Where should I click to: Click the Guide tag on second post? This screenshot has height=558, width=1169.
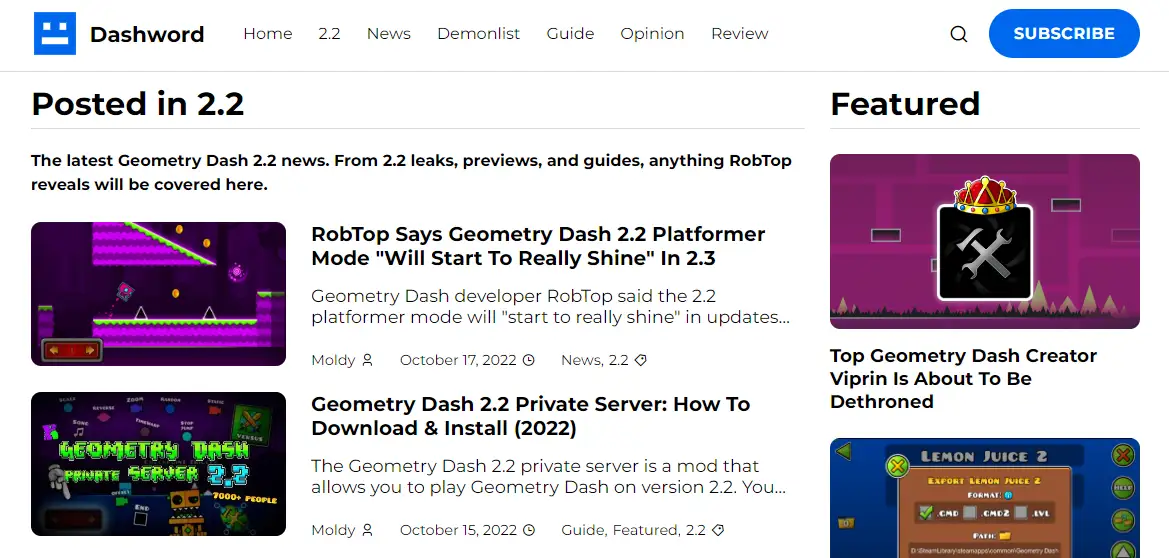583,530
